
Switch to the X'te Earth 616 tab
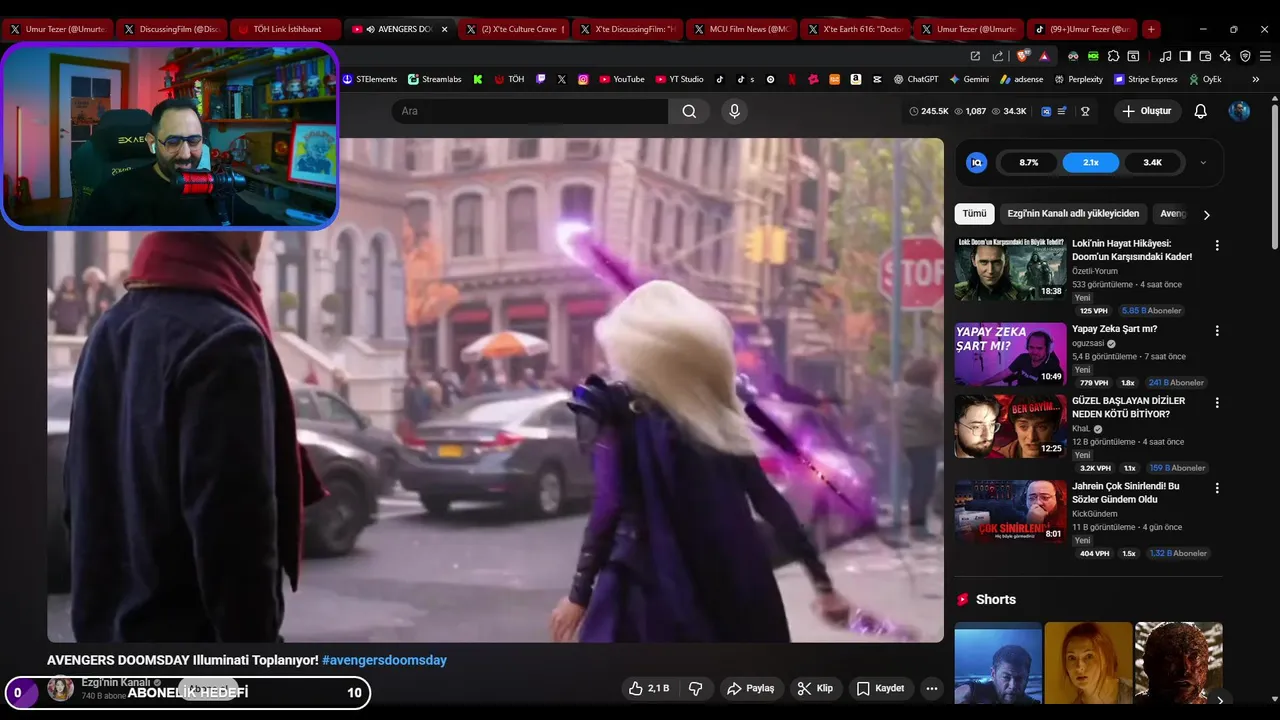click(x=856, y=29)
